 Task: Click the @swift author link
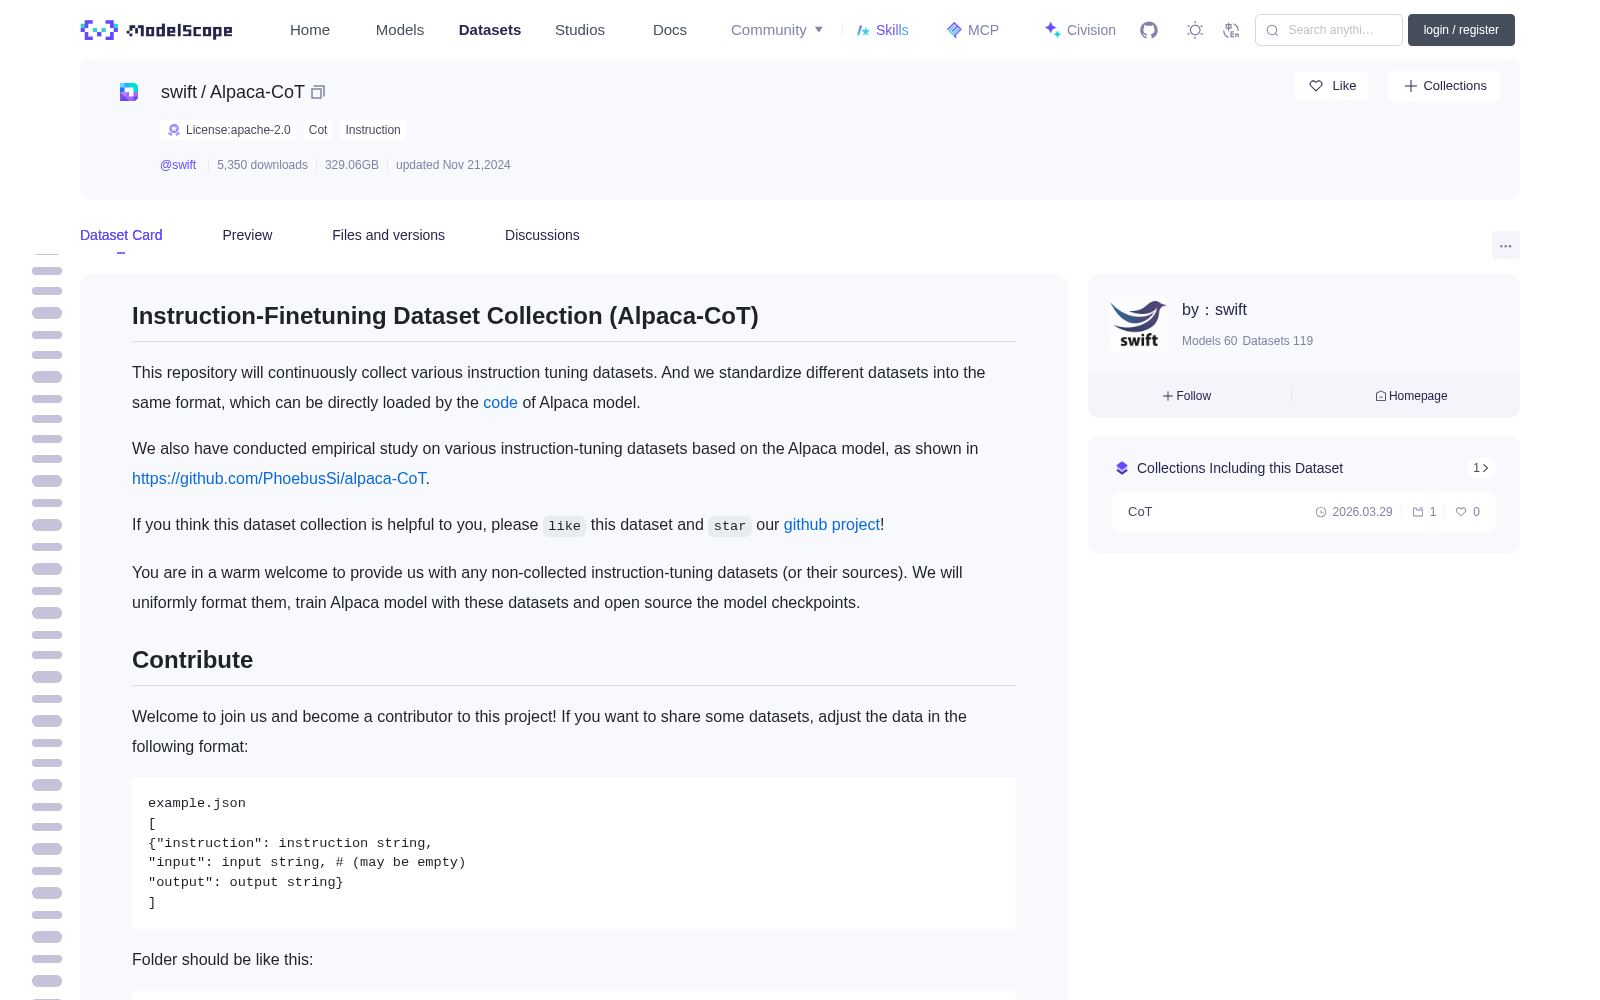tap(178, 165)
